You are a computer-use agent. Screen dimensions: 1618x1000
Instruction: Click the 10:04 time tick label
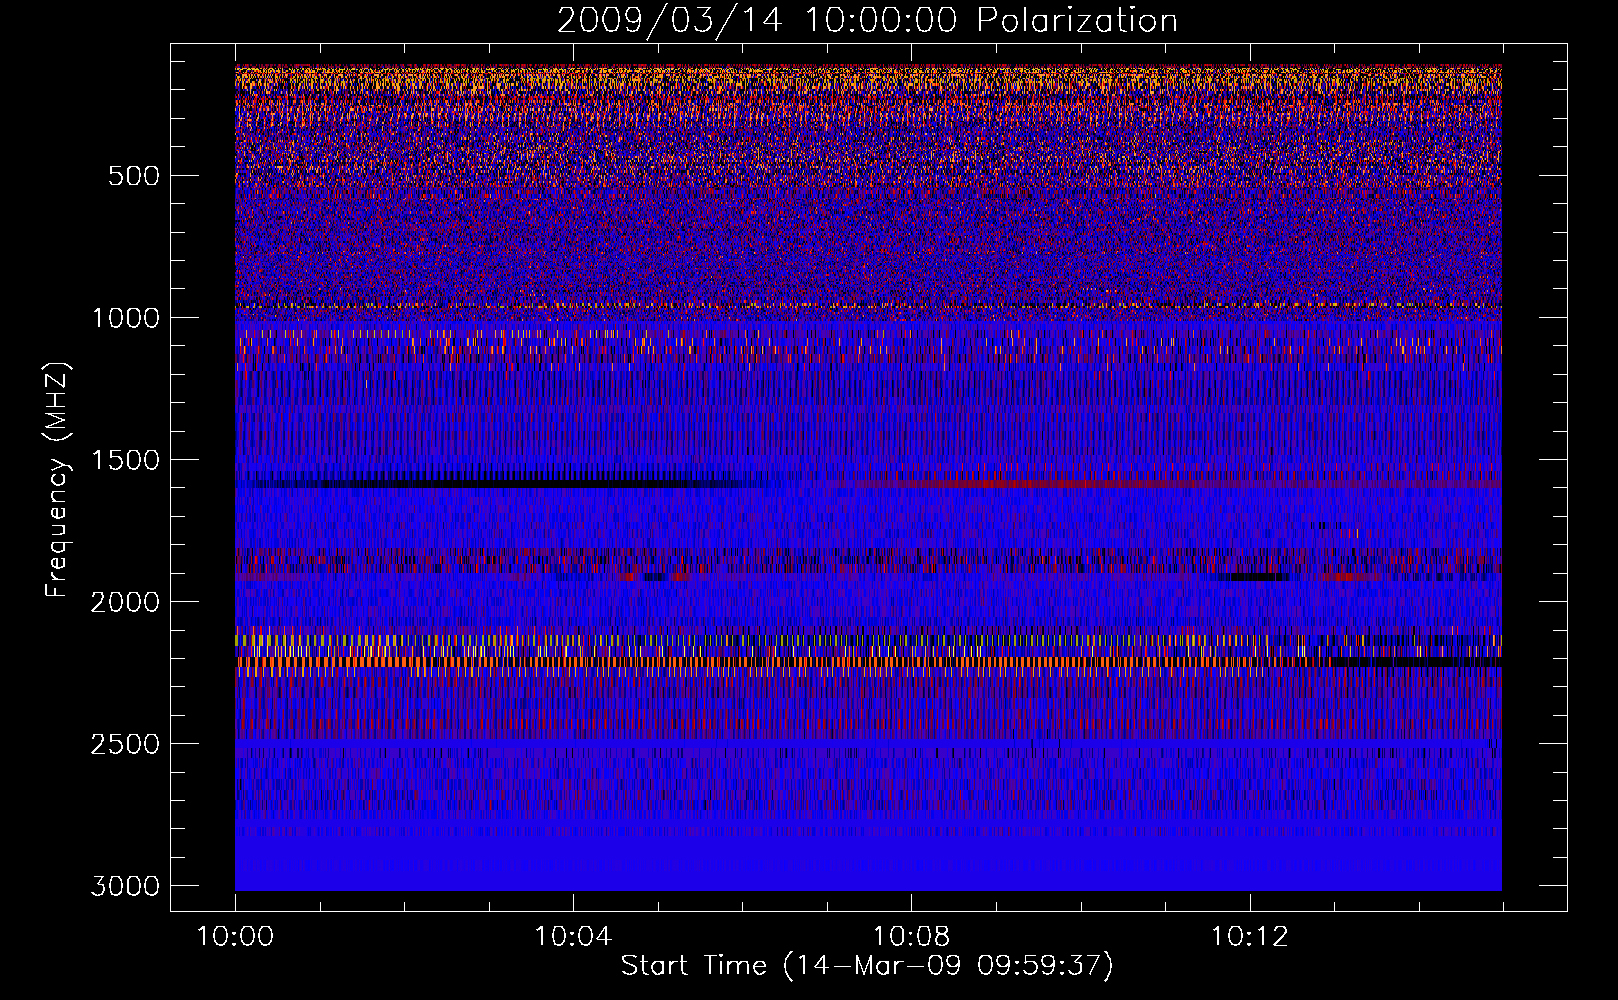tap(573, 937)
